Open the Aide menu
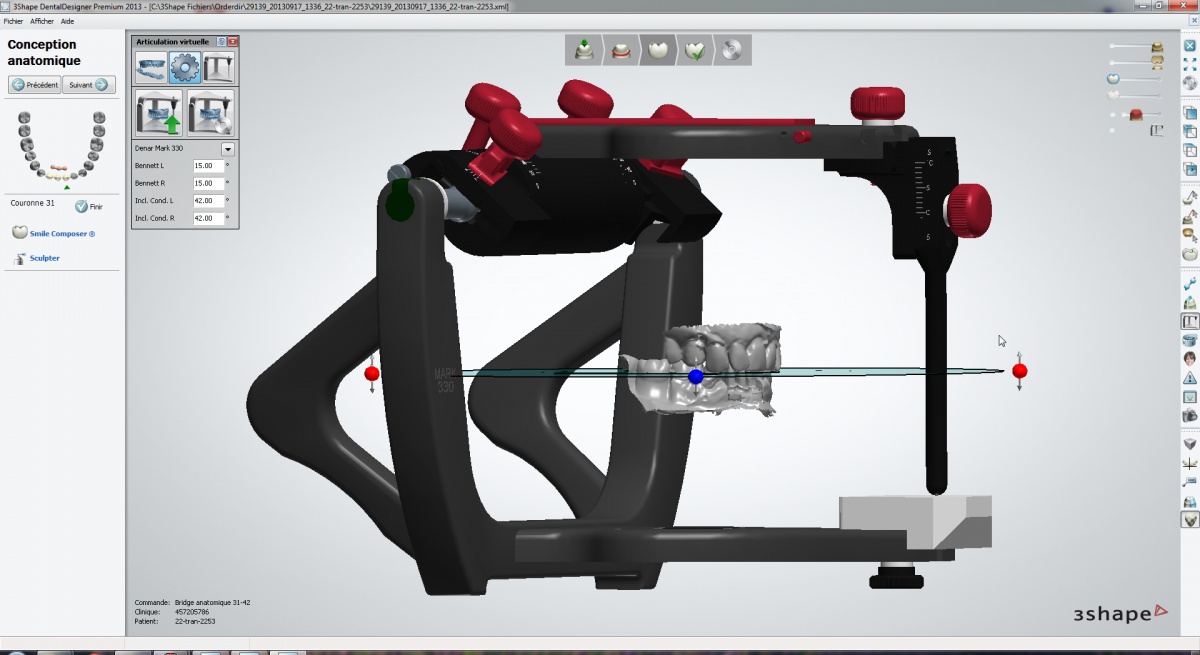Image resolution: width=1200 pixels, height=655 pixels. pyautogui.click(x=67, y=21)
